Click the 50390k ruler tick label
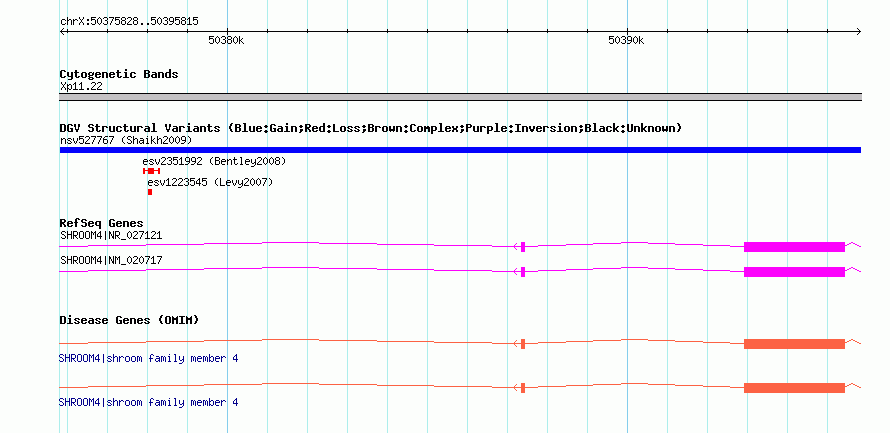The width and height of the screenshot is (890, 433). (626, 41)
